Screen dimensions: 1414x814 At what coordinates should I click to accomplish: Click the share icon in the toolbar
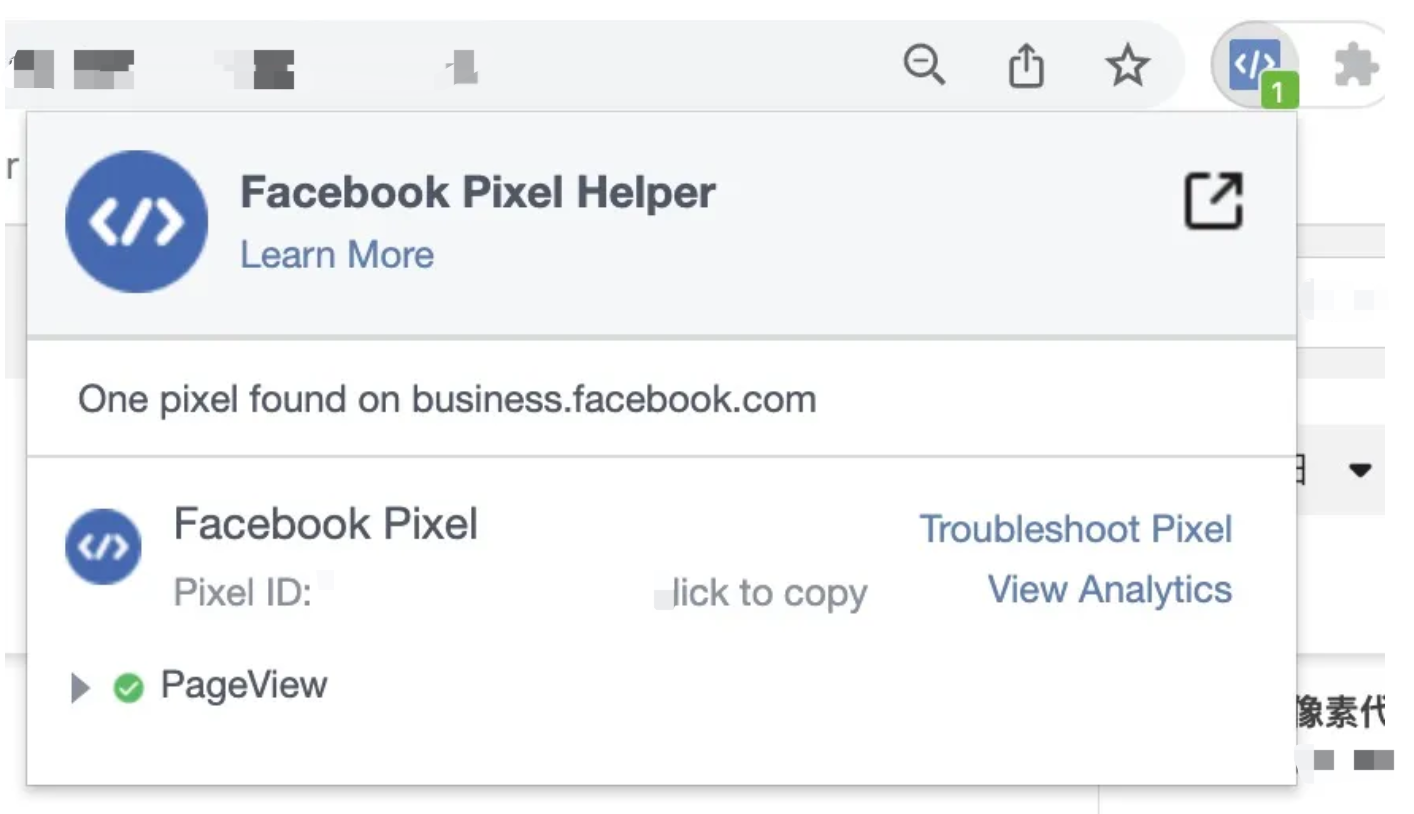point(1026,66)
